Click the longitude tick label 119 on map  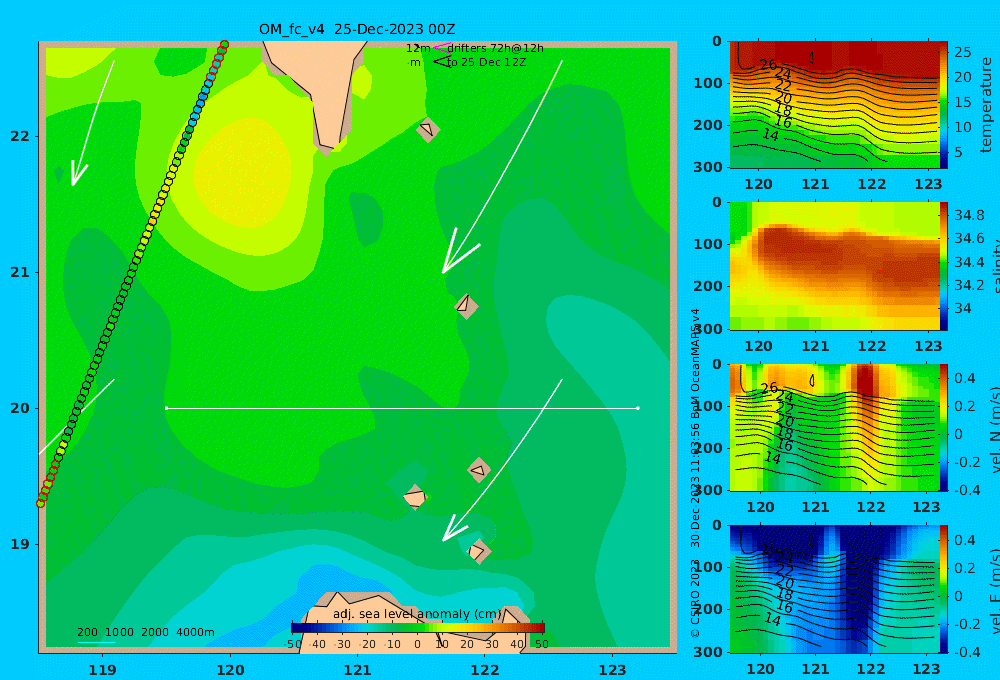coord(103,670)
